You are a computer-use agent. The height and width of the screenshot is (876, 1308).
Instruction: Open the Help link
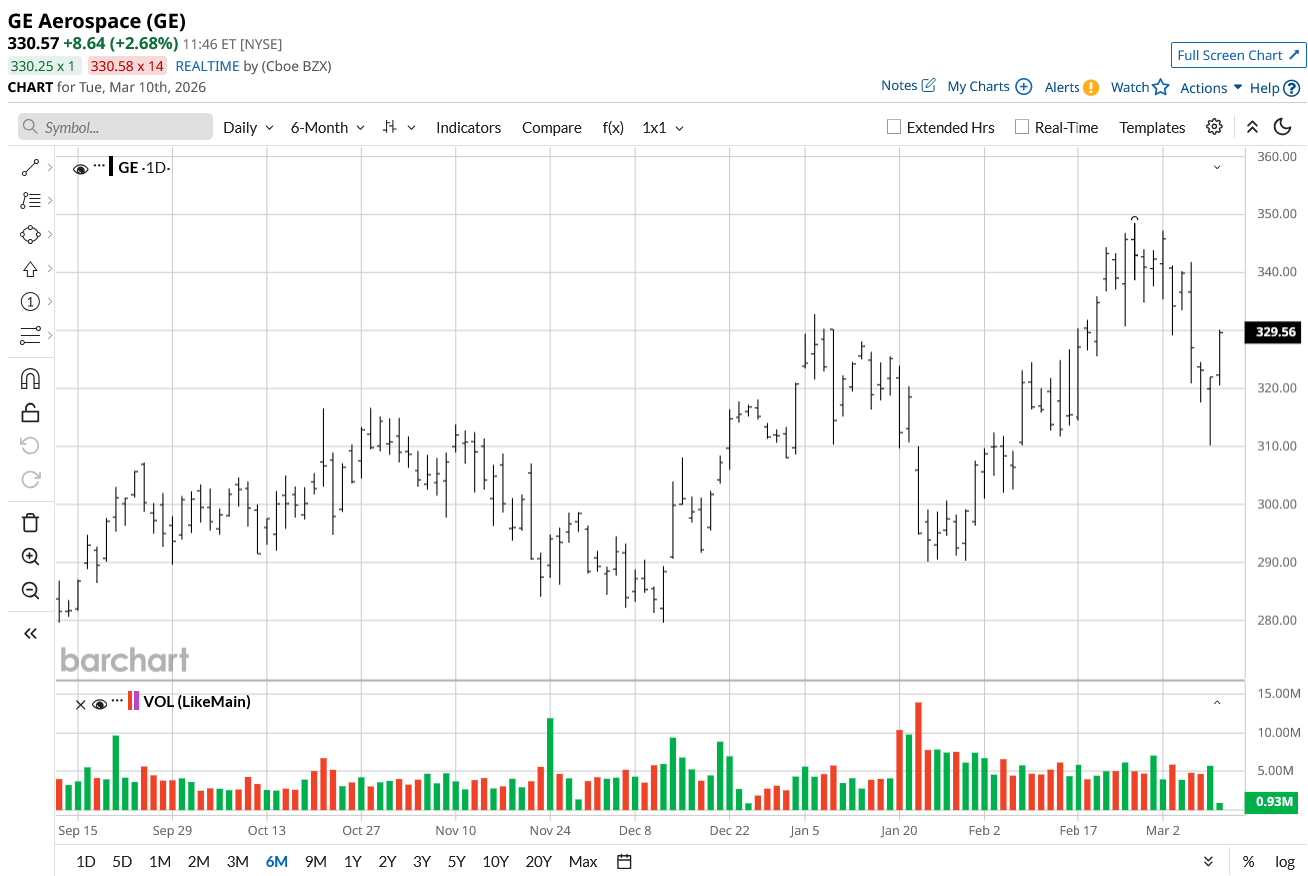pyautogui.click(x=1275, y=88)
